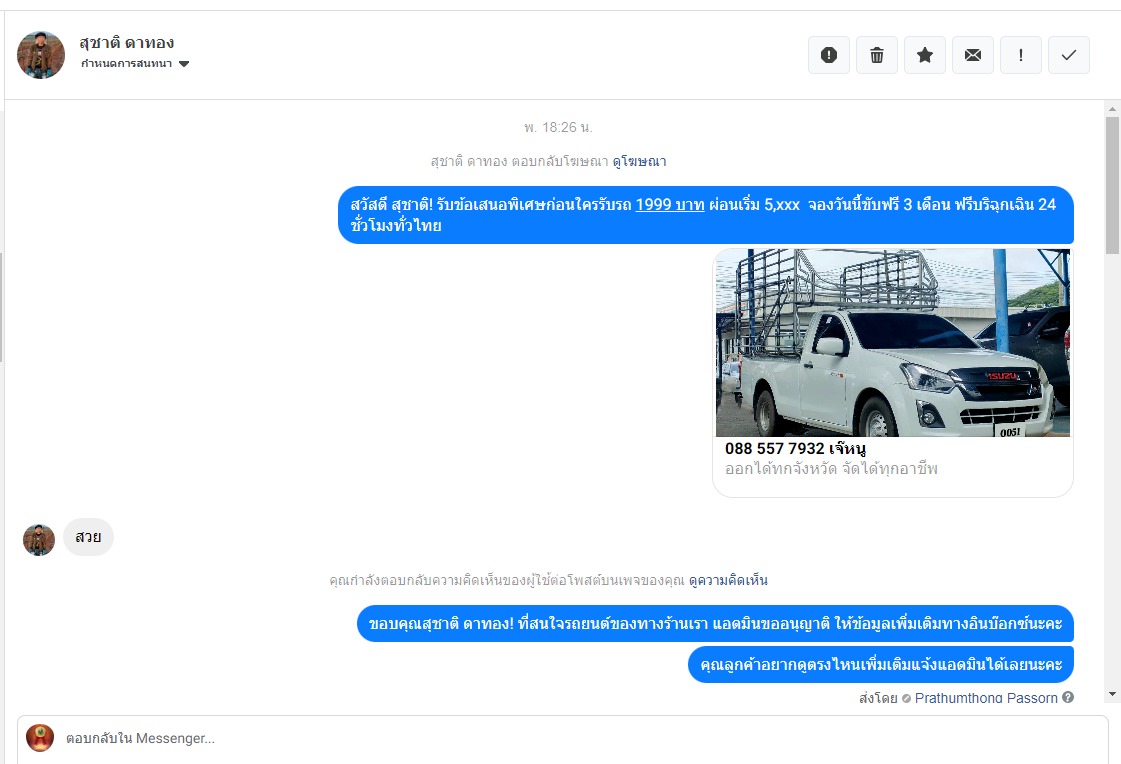Open contact name สุชาติ ดาทอง
This screenshot has height=764, width=1121.
click(x=127, y=43)
